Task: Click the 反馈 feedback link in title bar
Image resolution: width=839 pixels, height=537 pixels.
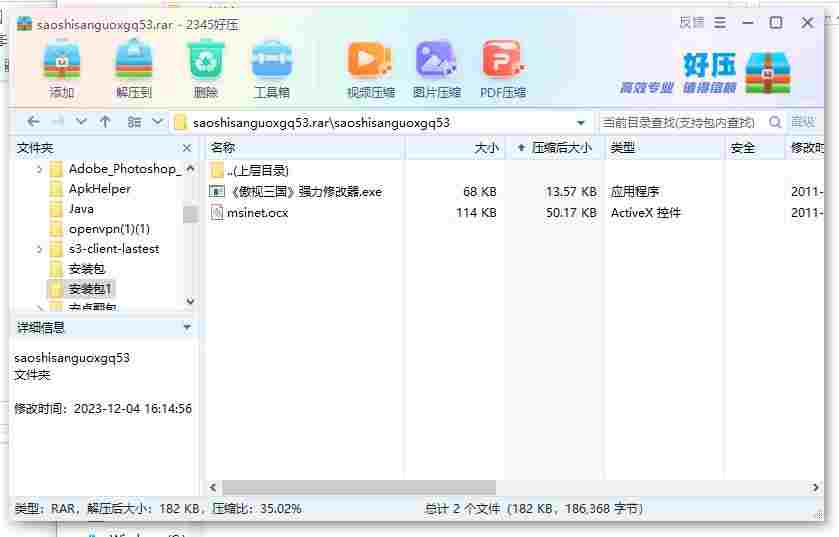Action: [x=692, y=22]
